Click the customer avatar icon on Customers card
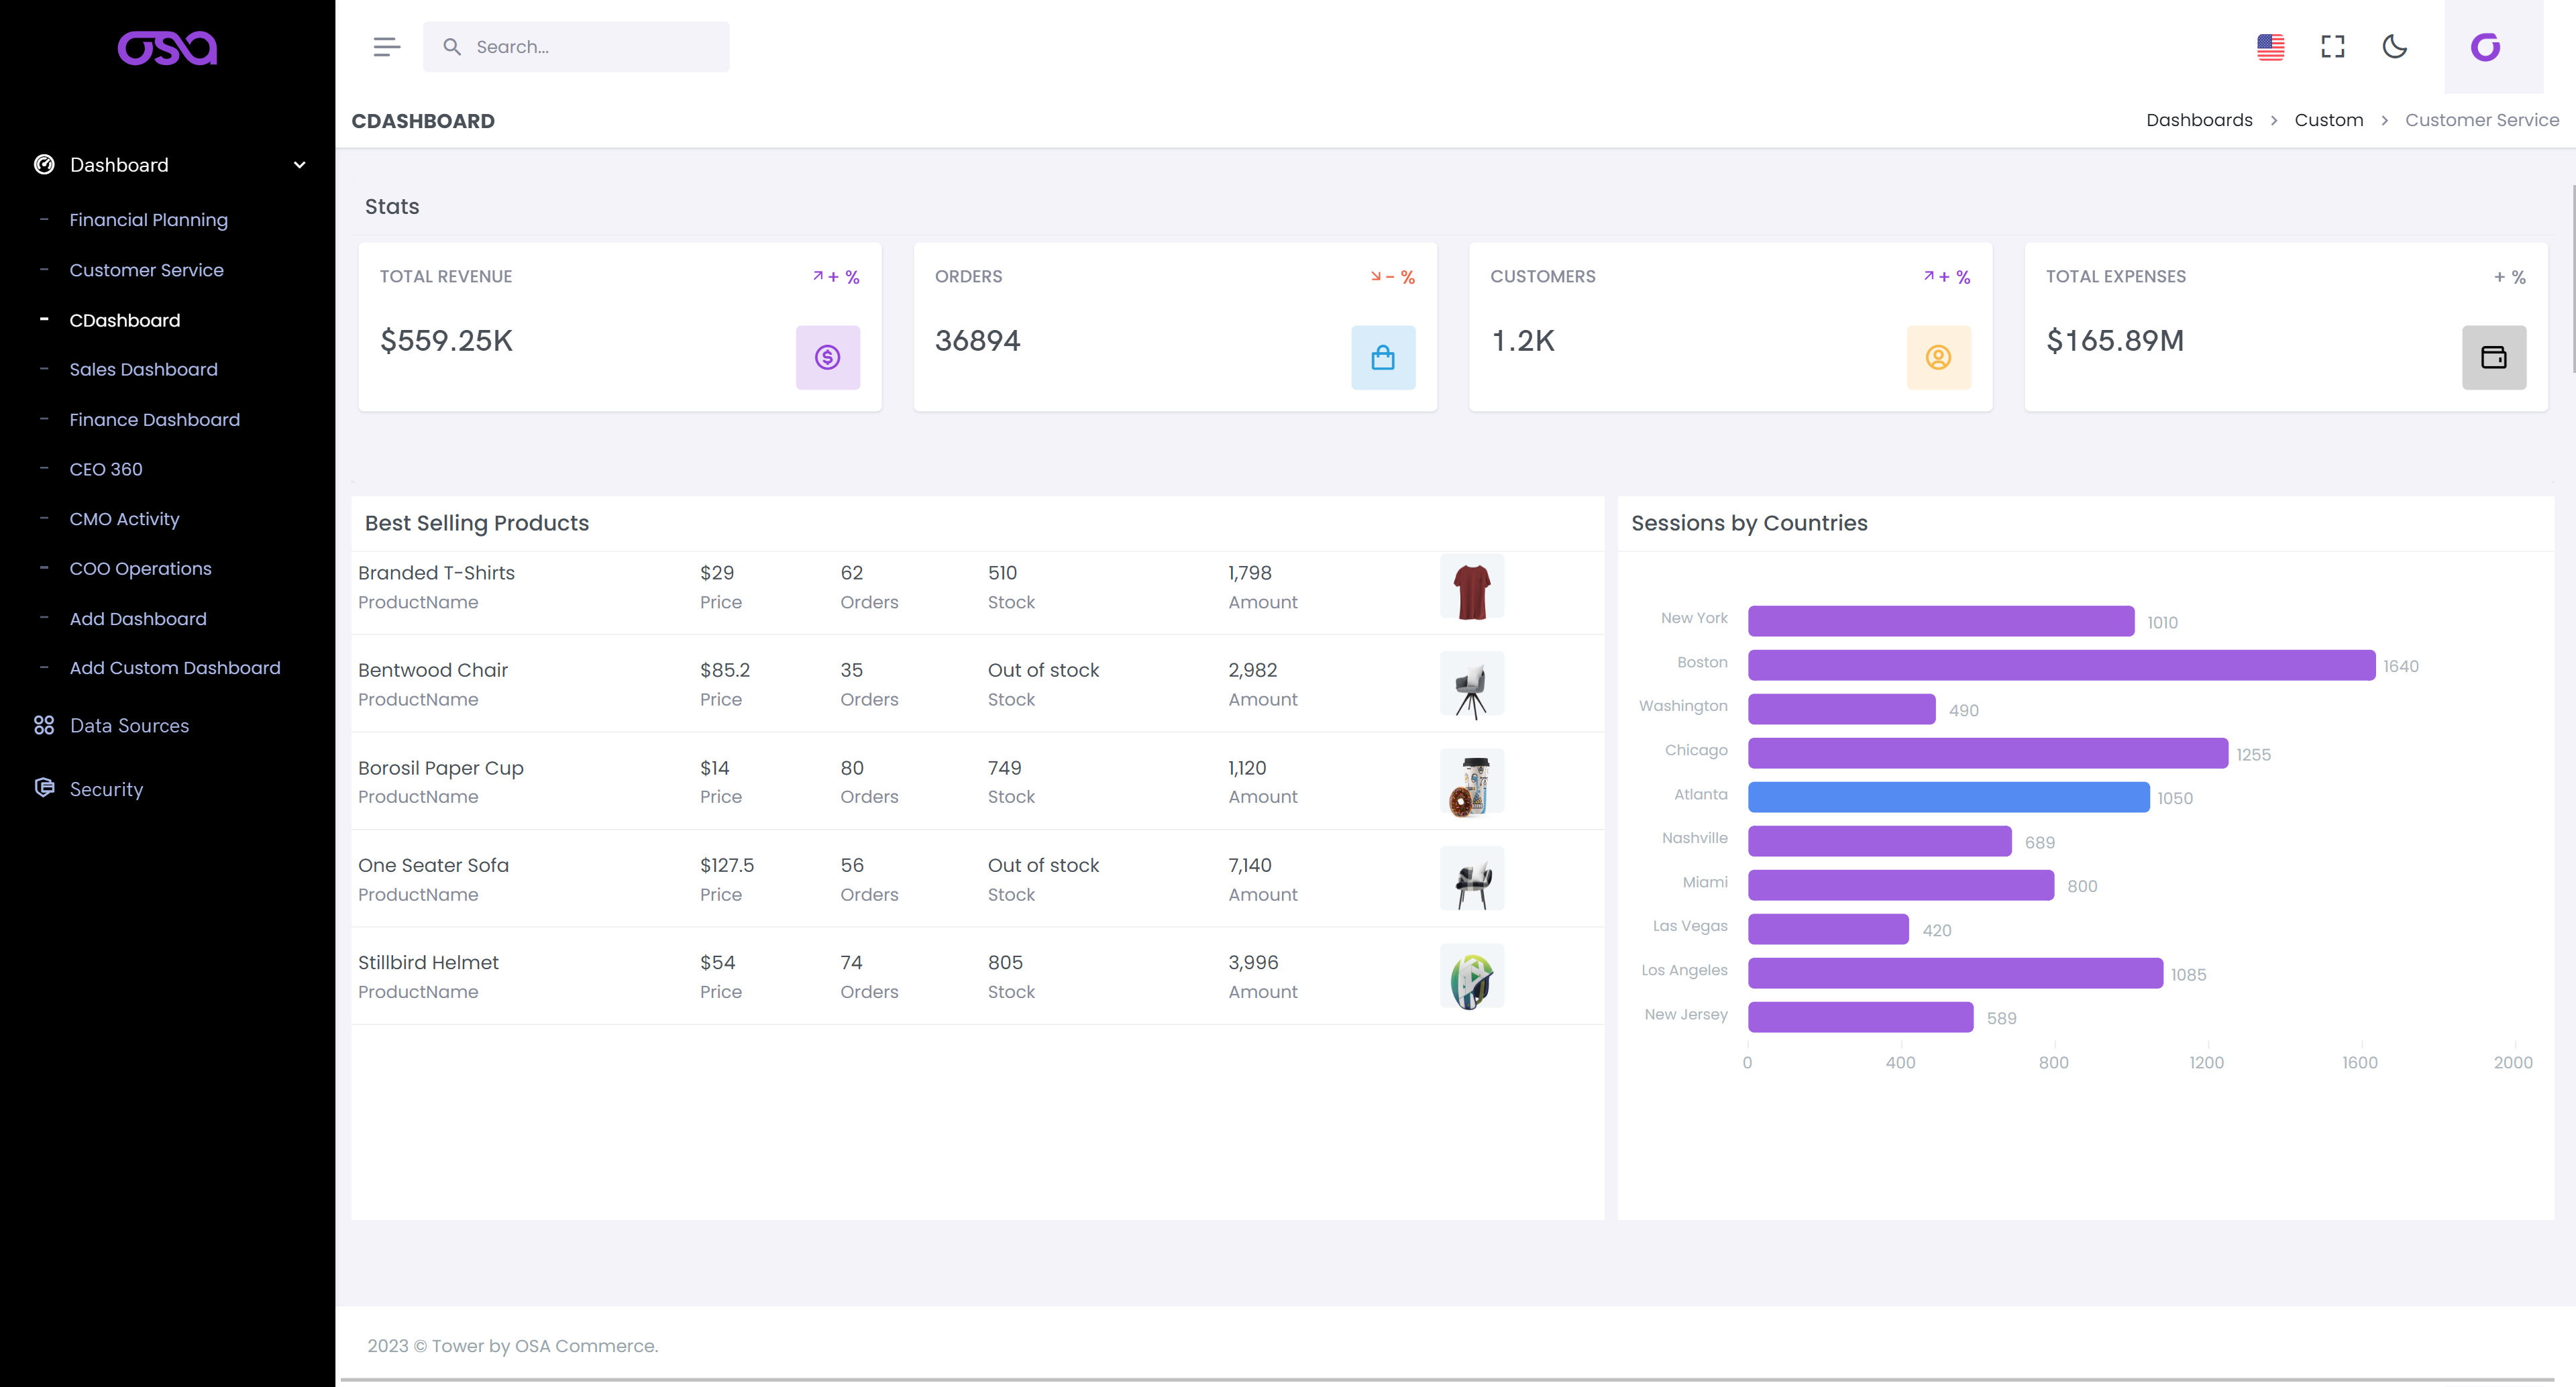 click(x=1938, y=357)
